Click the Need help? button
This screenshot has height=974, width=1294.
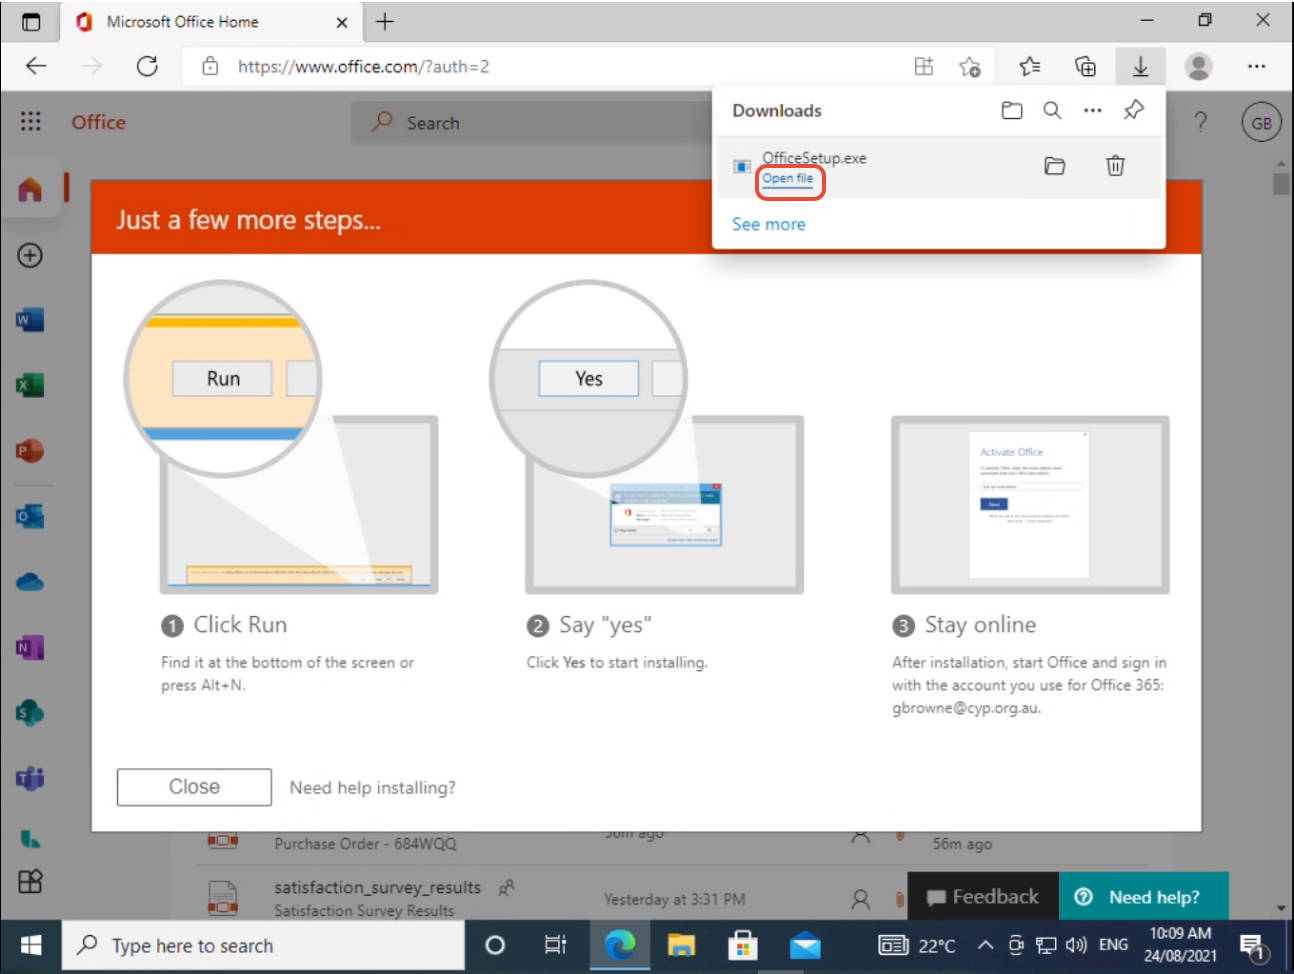(x=1144, y=897)
